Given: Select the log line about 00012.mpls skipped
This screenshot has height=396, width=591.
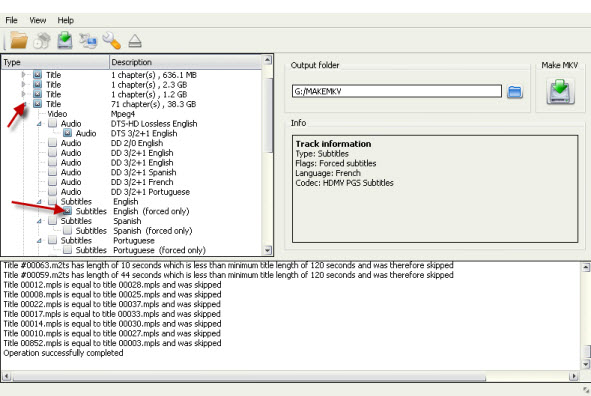Looking at the screenshot, I should (112, 285).
